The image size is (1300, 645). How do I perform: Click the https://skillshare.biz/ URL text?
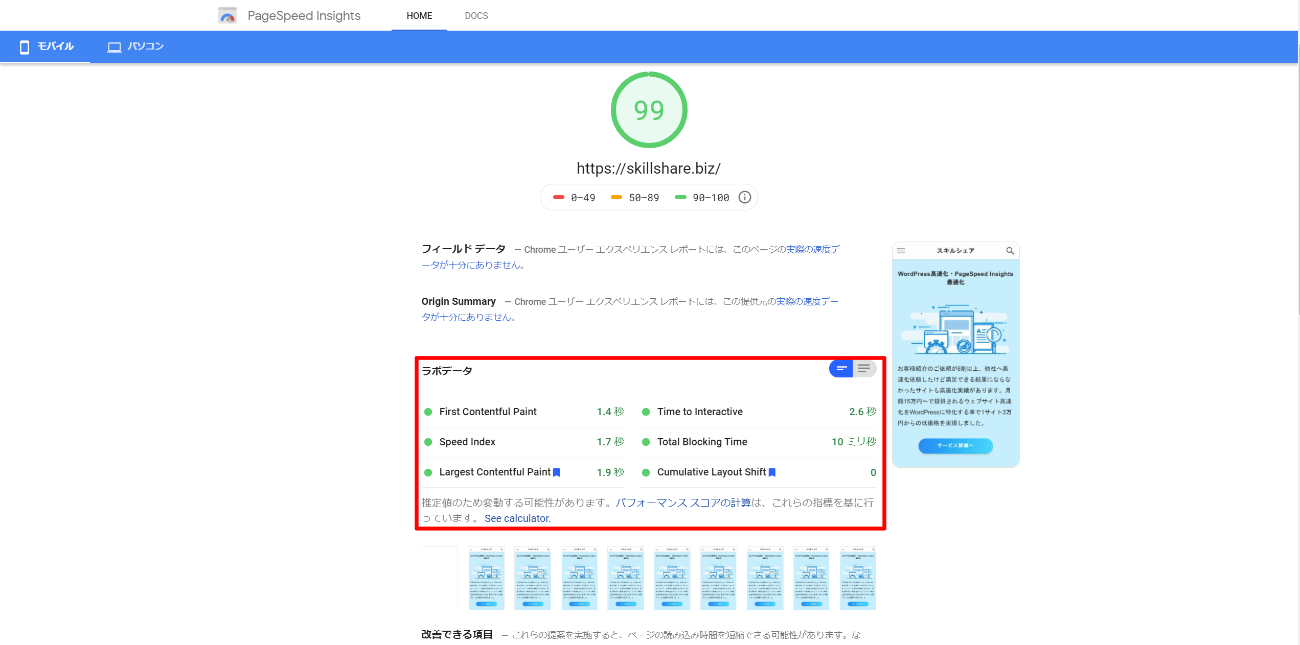(649, 169)
